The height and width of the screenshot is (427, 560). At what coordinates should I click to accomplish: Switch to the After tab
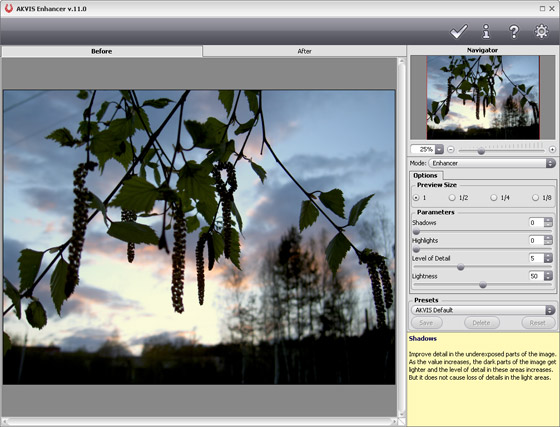(304, 51)
